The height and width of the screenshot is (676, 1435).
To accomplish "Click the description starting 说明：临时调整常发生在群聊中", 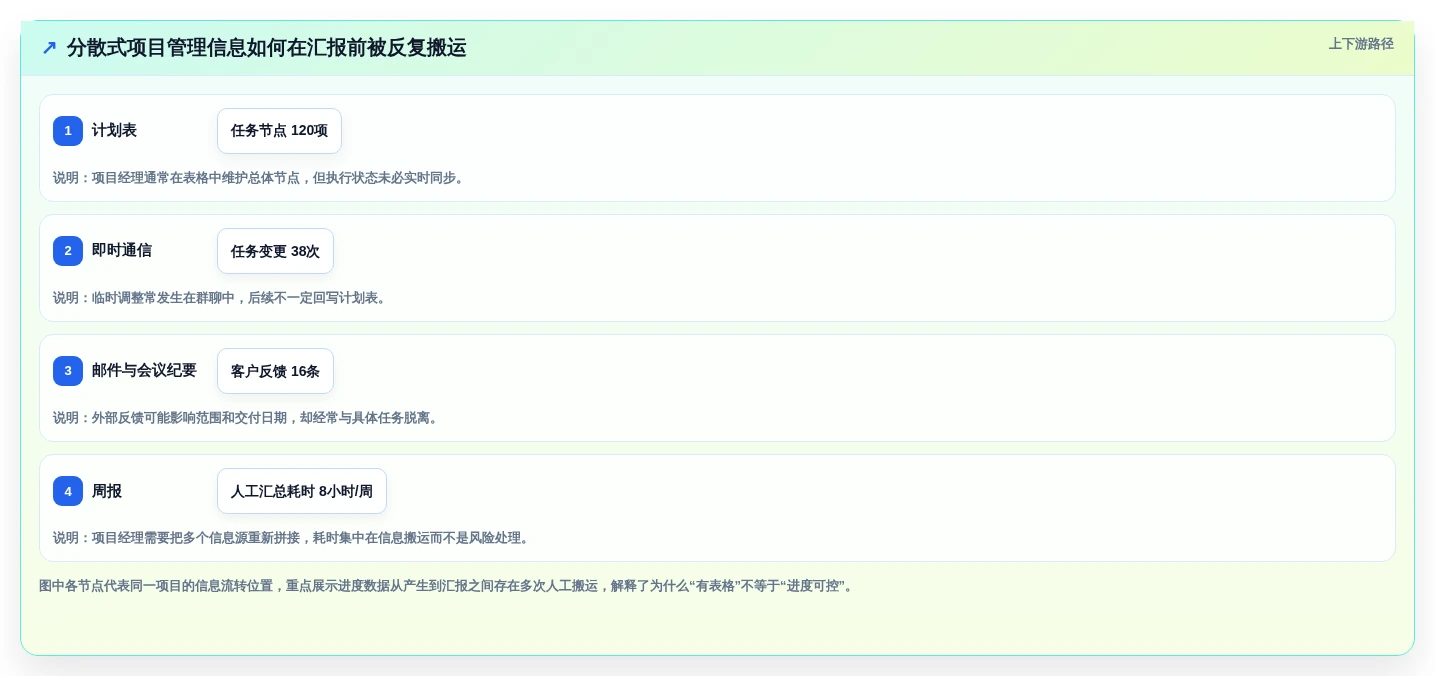I will (222, 298).
